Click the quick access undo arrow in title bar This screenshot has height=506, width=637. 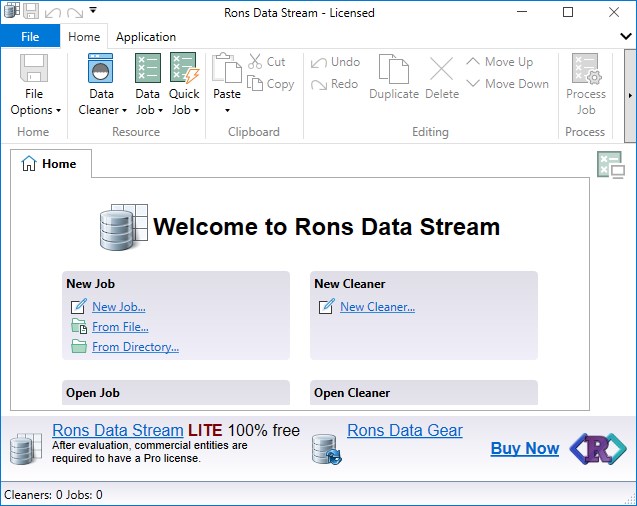(53, 13)
